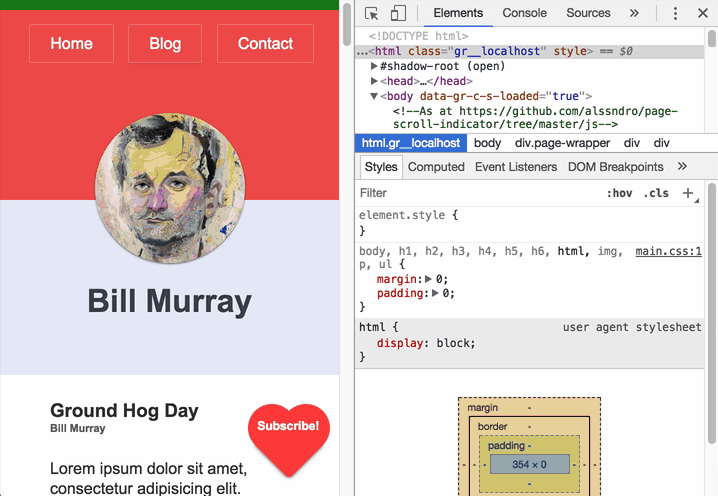Expand the head element node
The image size is (718, 496).
(374, 81)
